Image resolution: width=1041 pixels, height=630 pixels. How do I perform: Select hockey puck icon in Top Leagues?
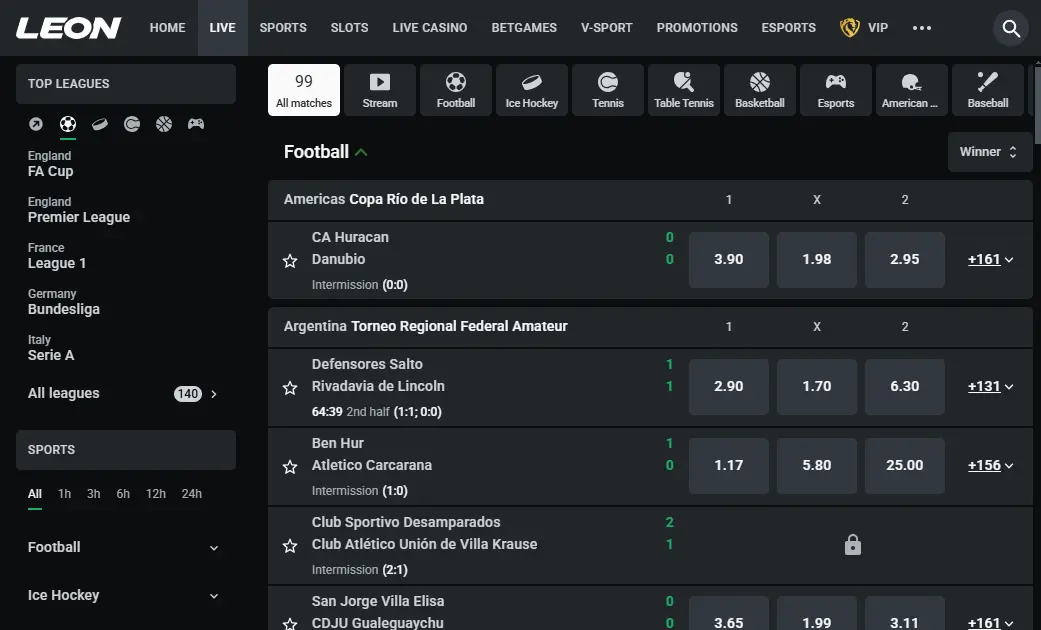click(100, 124)
